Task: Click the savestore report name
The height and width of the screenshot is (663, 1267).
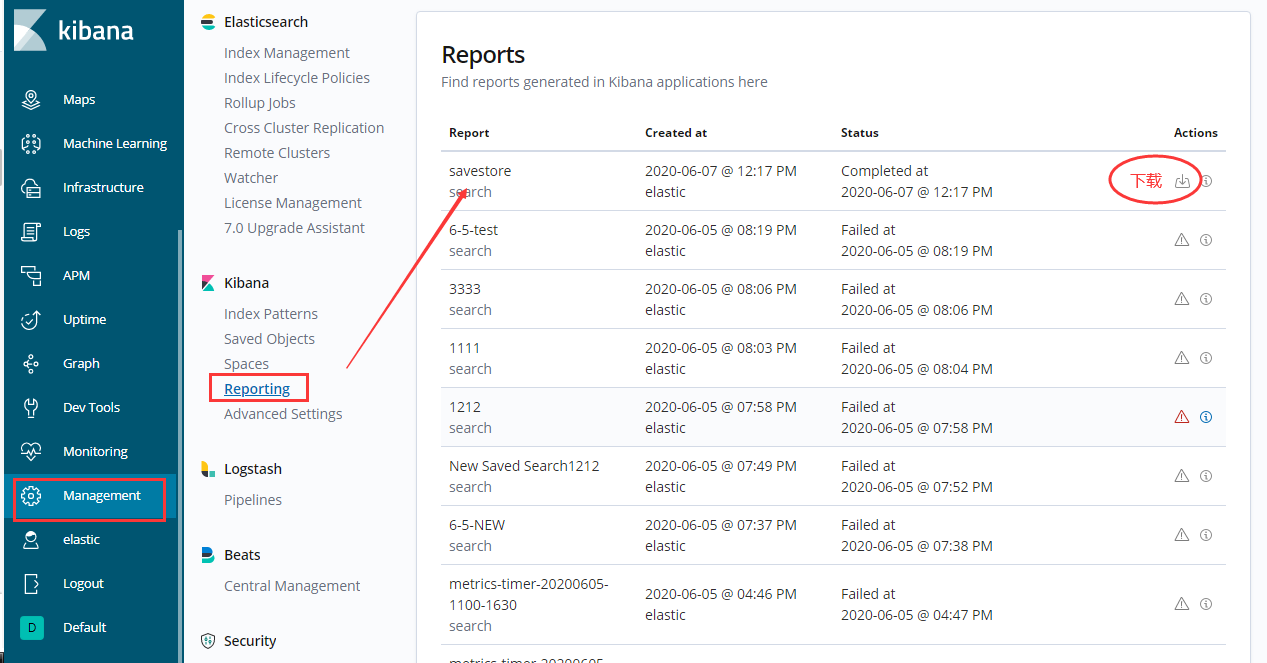Action: click(480, 171)
